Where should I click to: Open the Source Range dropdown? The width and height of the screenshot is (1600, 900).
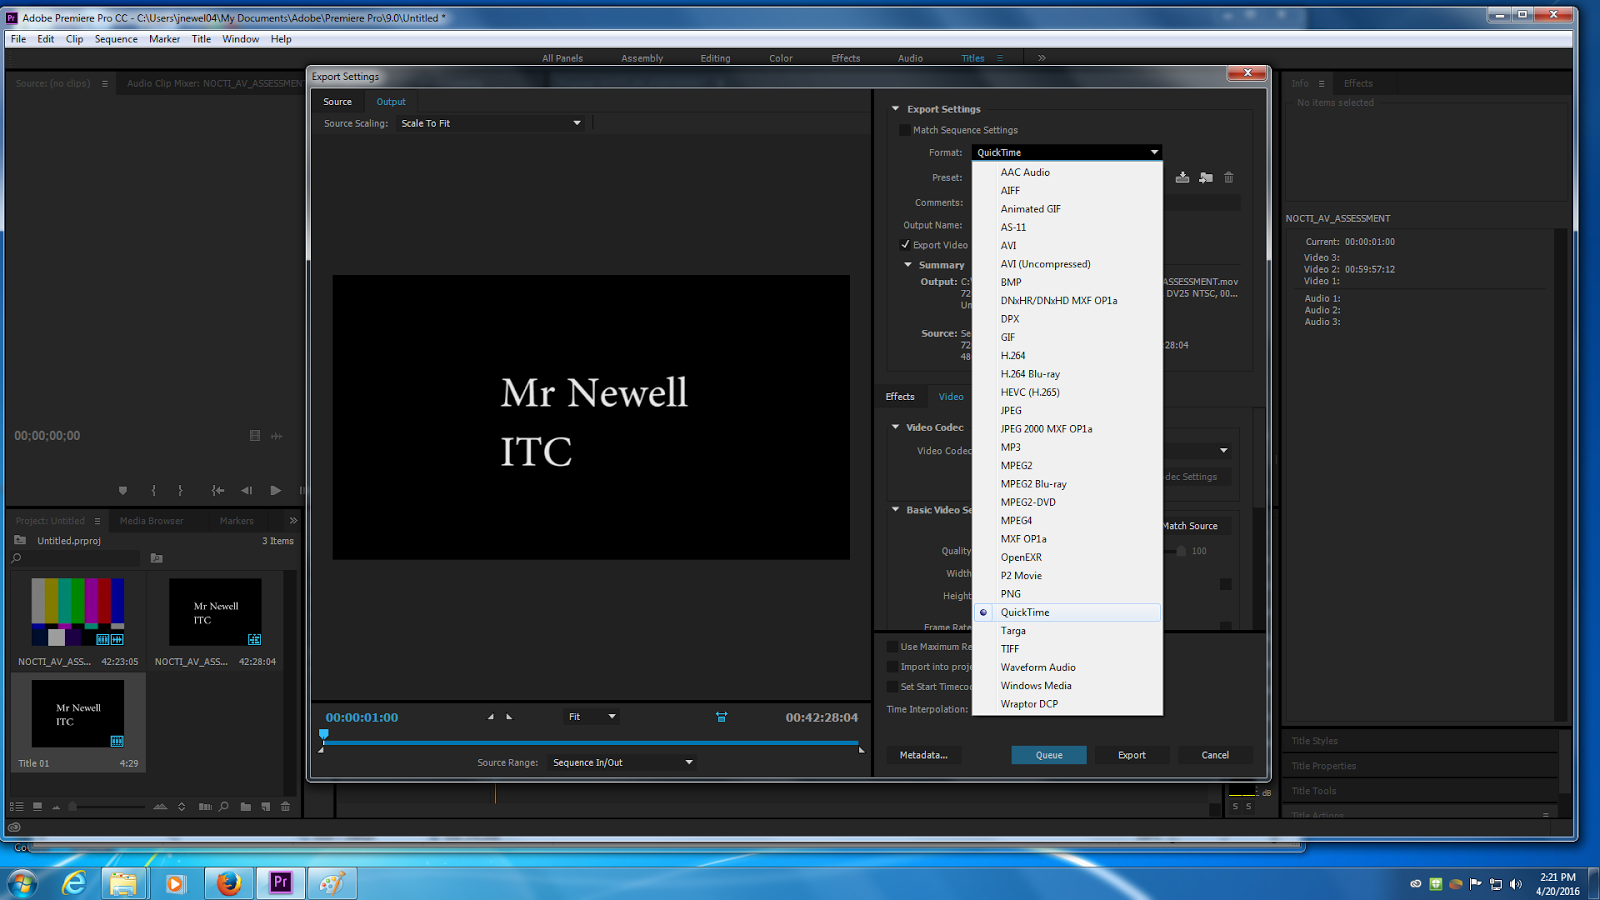(622, 762)
